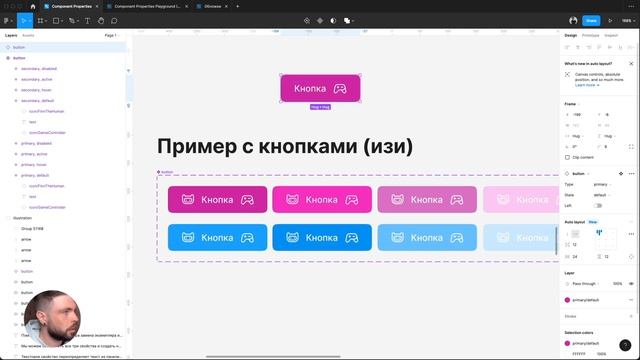This screenshot has height=360, width=640.
Task: Open the button instance swap dropdown
Action: (x=581, y=174)
